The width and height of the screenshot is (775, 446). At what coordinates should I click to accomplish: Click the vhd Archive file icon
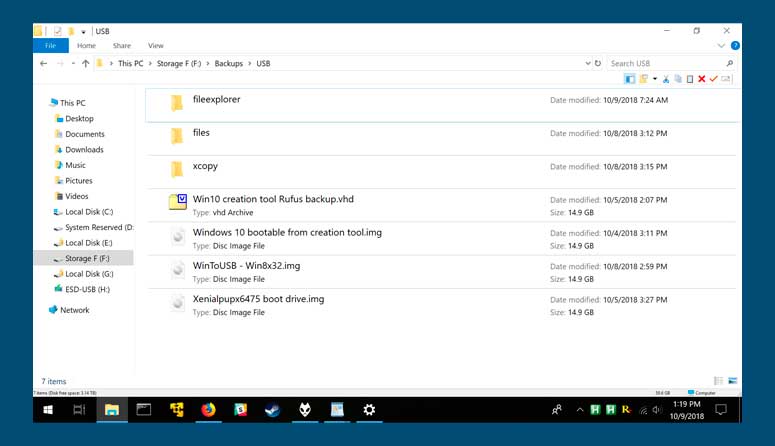pyautogui.click(x=177, y=202)
